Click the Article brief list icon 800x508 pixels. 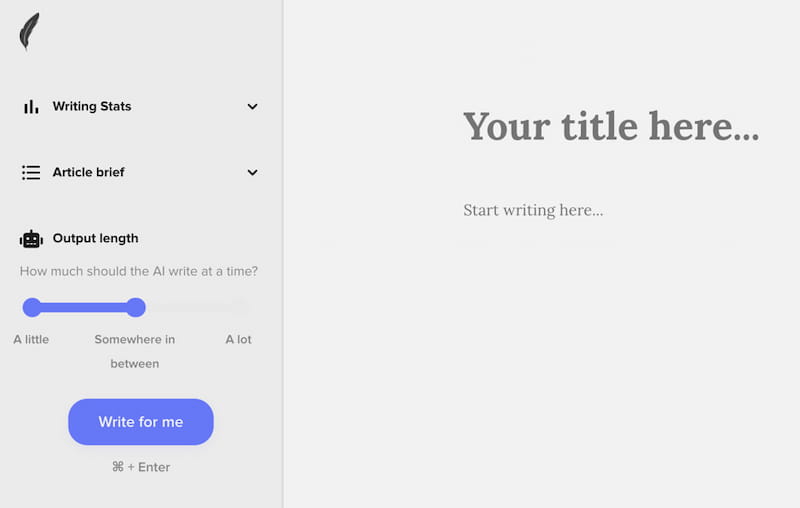tap(31, 172)
